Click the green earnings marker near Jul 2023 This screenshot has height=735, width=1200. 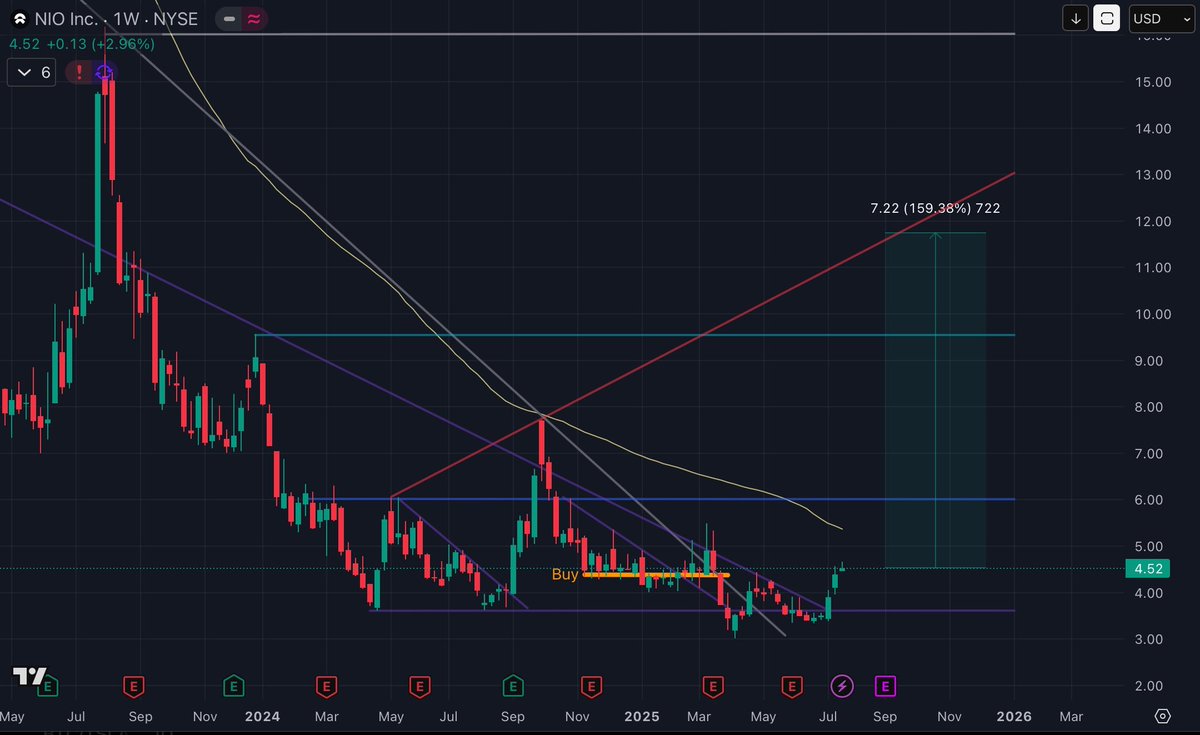click(x=47, y=686)
